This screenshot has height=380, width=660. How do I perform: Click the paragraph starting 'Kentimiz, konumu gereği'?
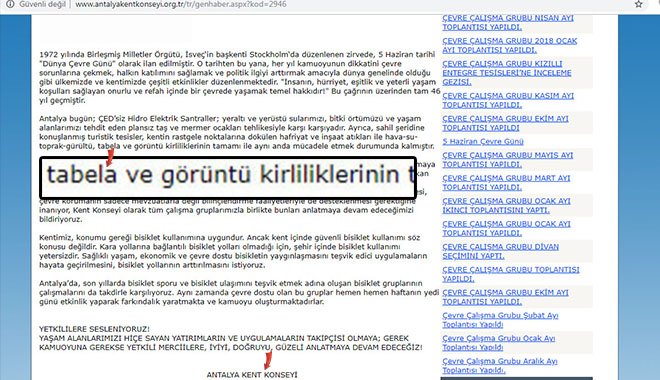pos(233,251)
